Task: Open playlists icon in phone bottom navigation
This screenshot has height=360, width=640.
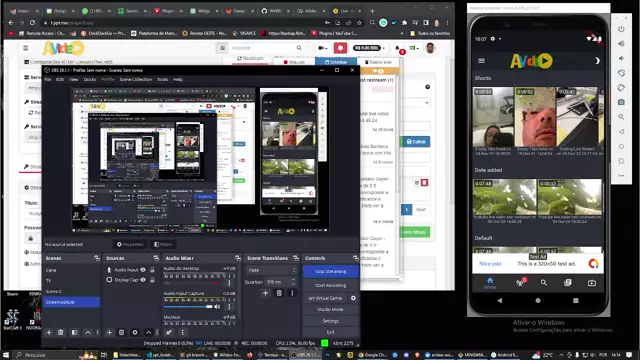Action: click(568, 282)
